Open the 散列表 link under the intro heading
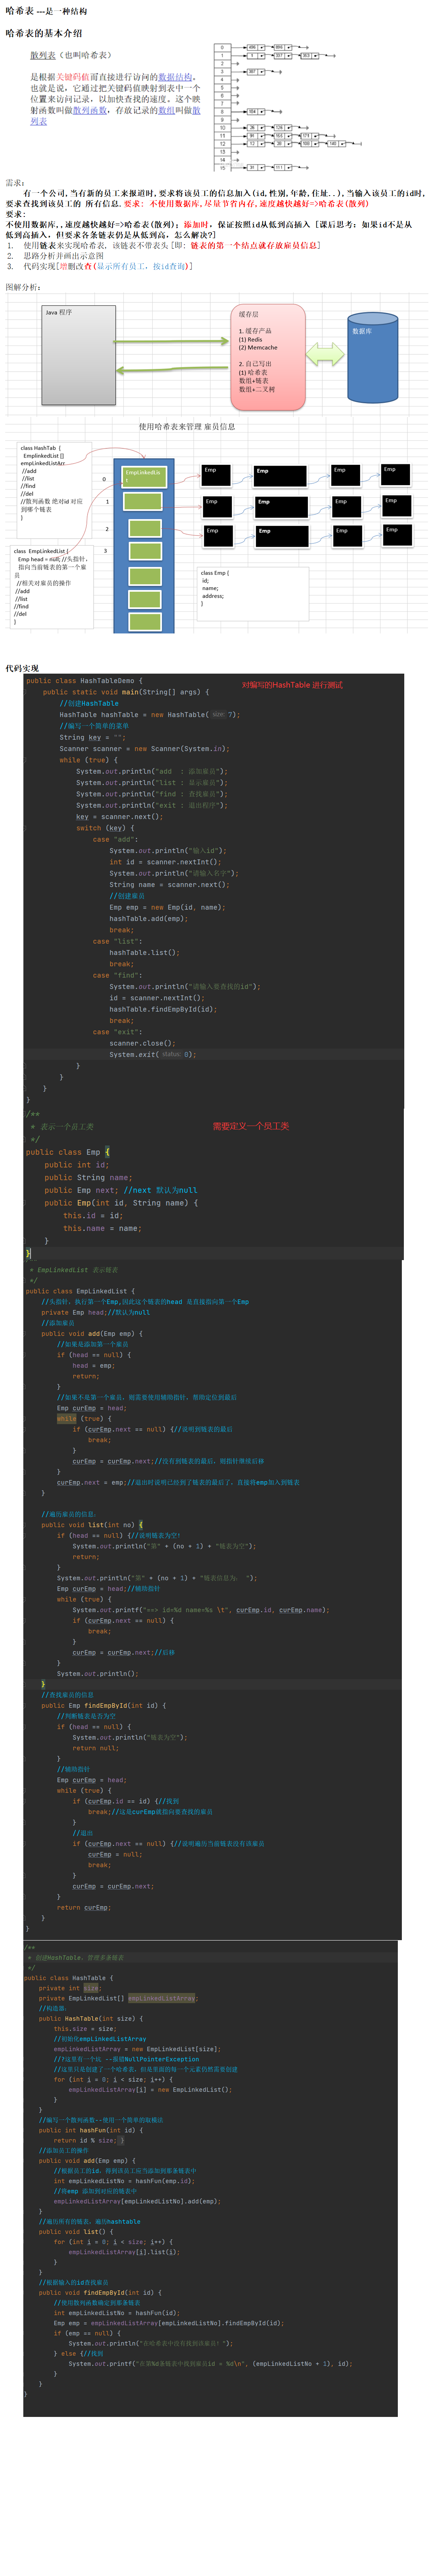 pyautogui.click(x=43, y=55)
